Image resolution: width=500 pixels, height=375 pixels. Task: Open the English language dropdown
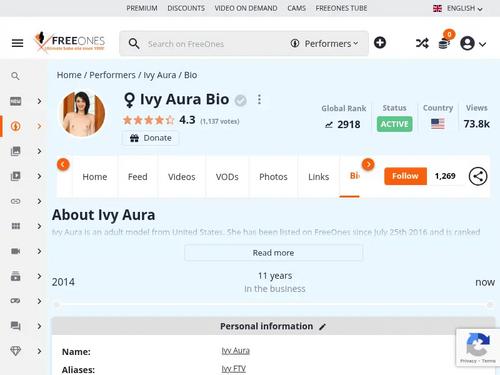click(458, 8)
